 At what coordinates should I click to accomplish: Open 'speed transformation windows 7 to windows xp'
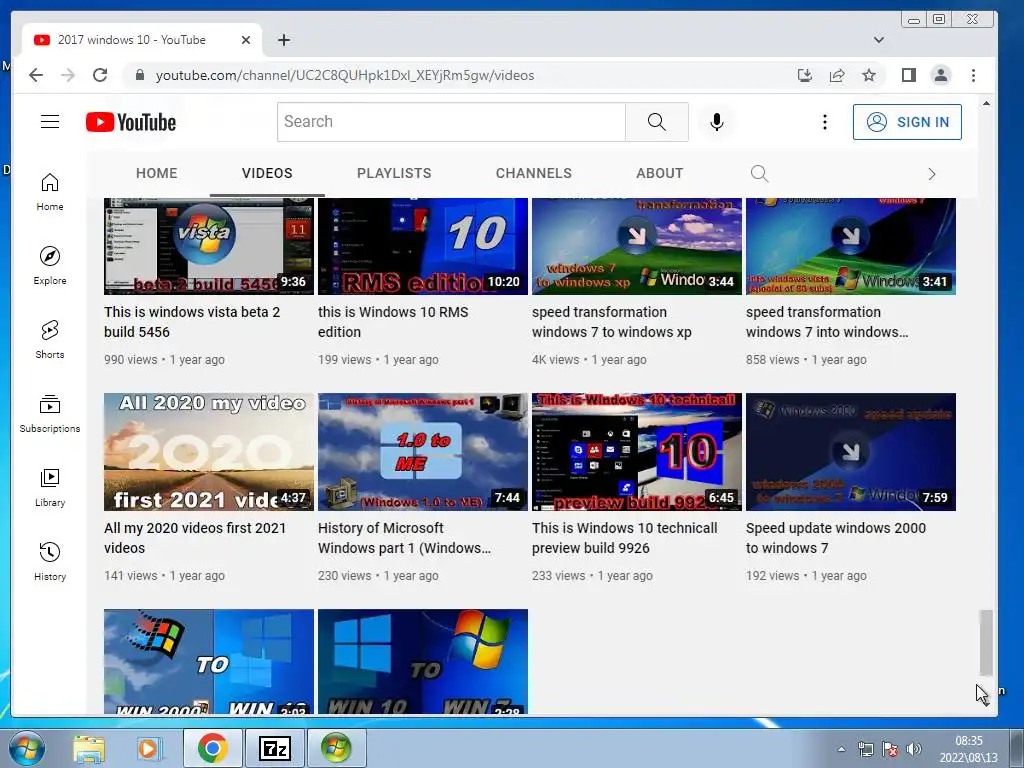point(612,322)
